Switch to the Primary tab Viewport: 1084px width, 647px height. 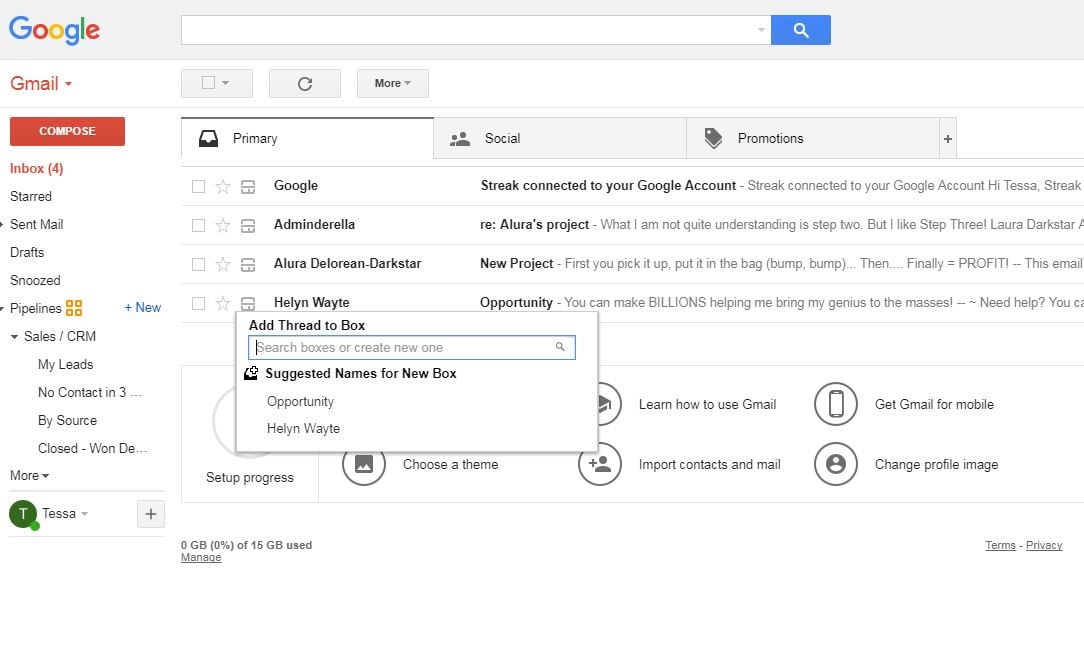point(307,138)
